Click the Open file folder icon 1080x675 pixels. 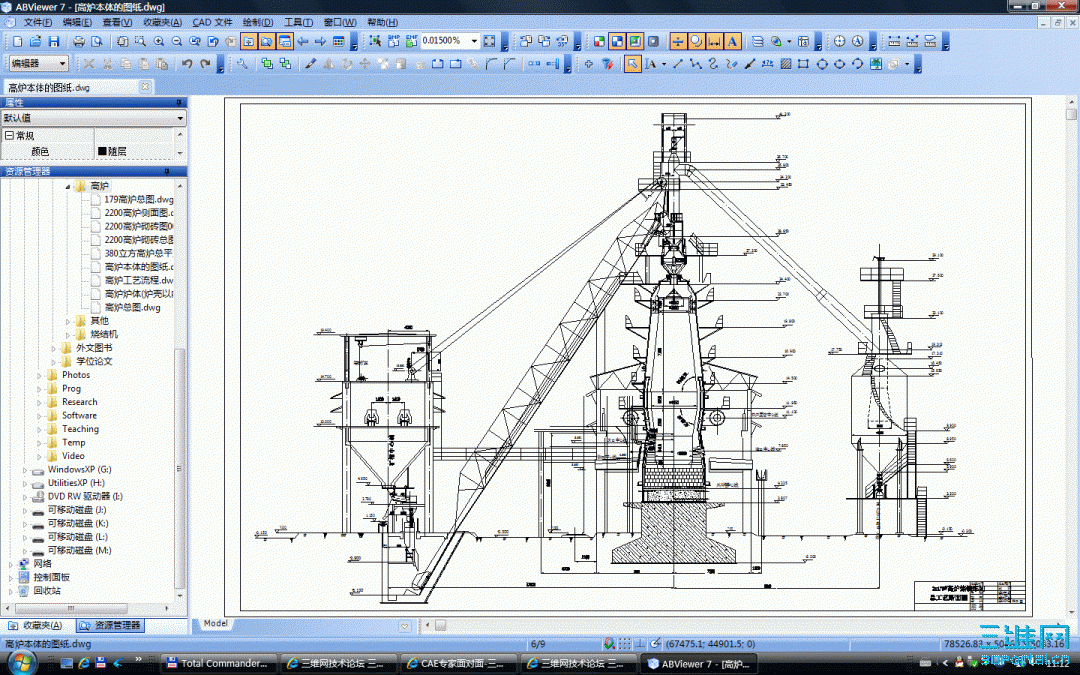click(x=36, y=41)
